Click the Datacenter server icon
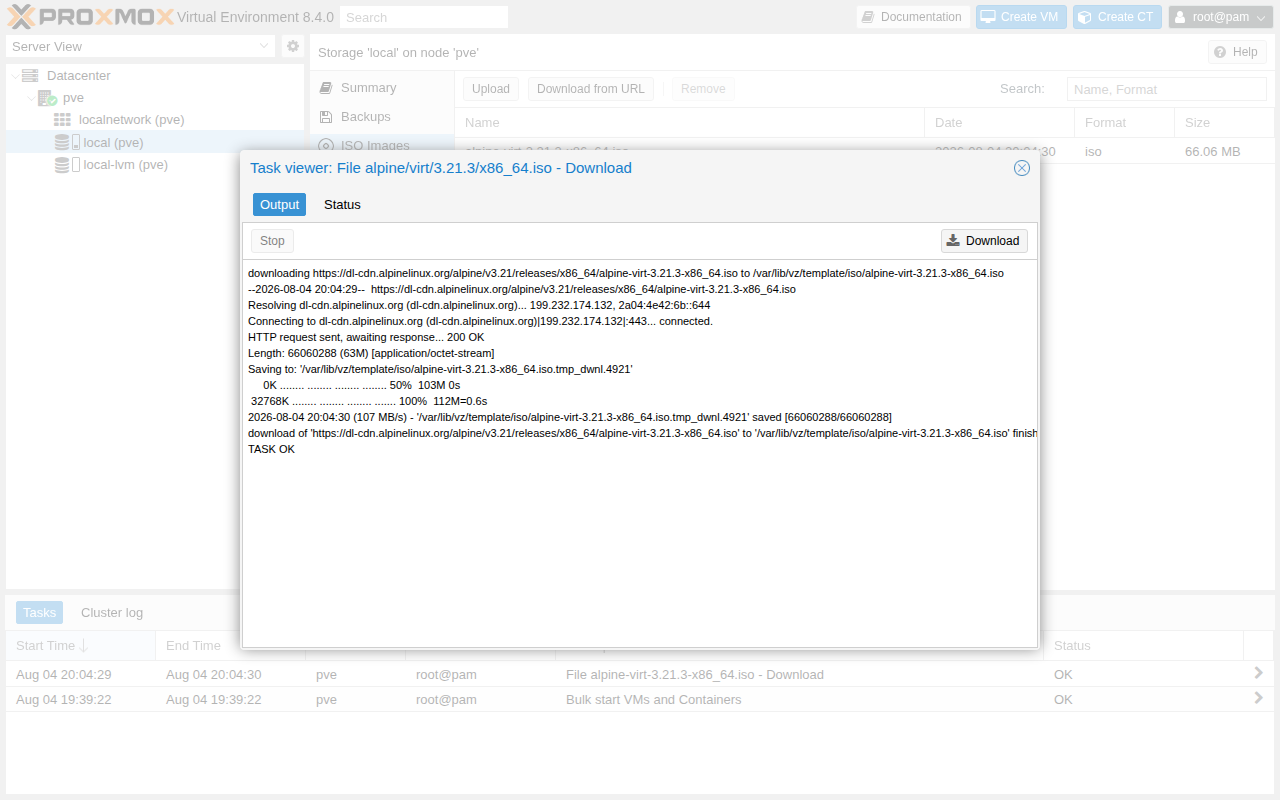 (30, 75)
